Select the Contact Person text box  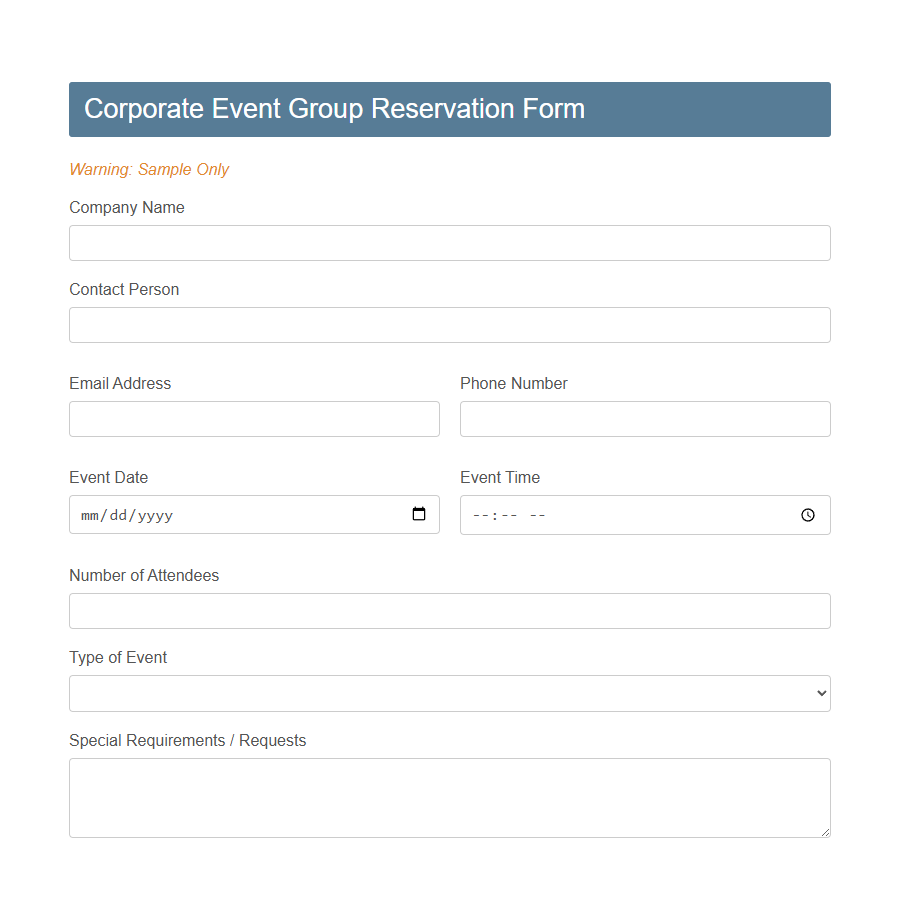[450, 325]
